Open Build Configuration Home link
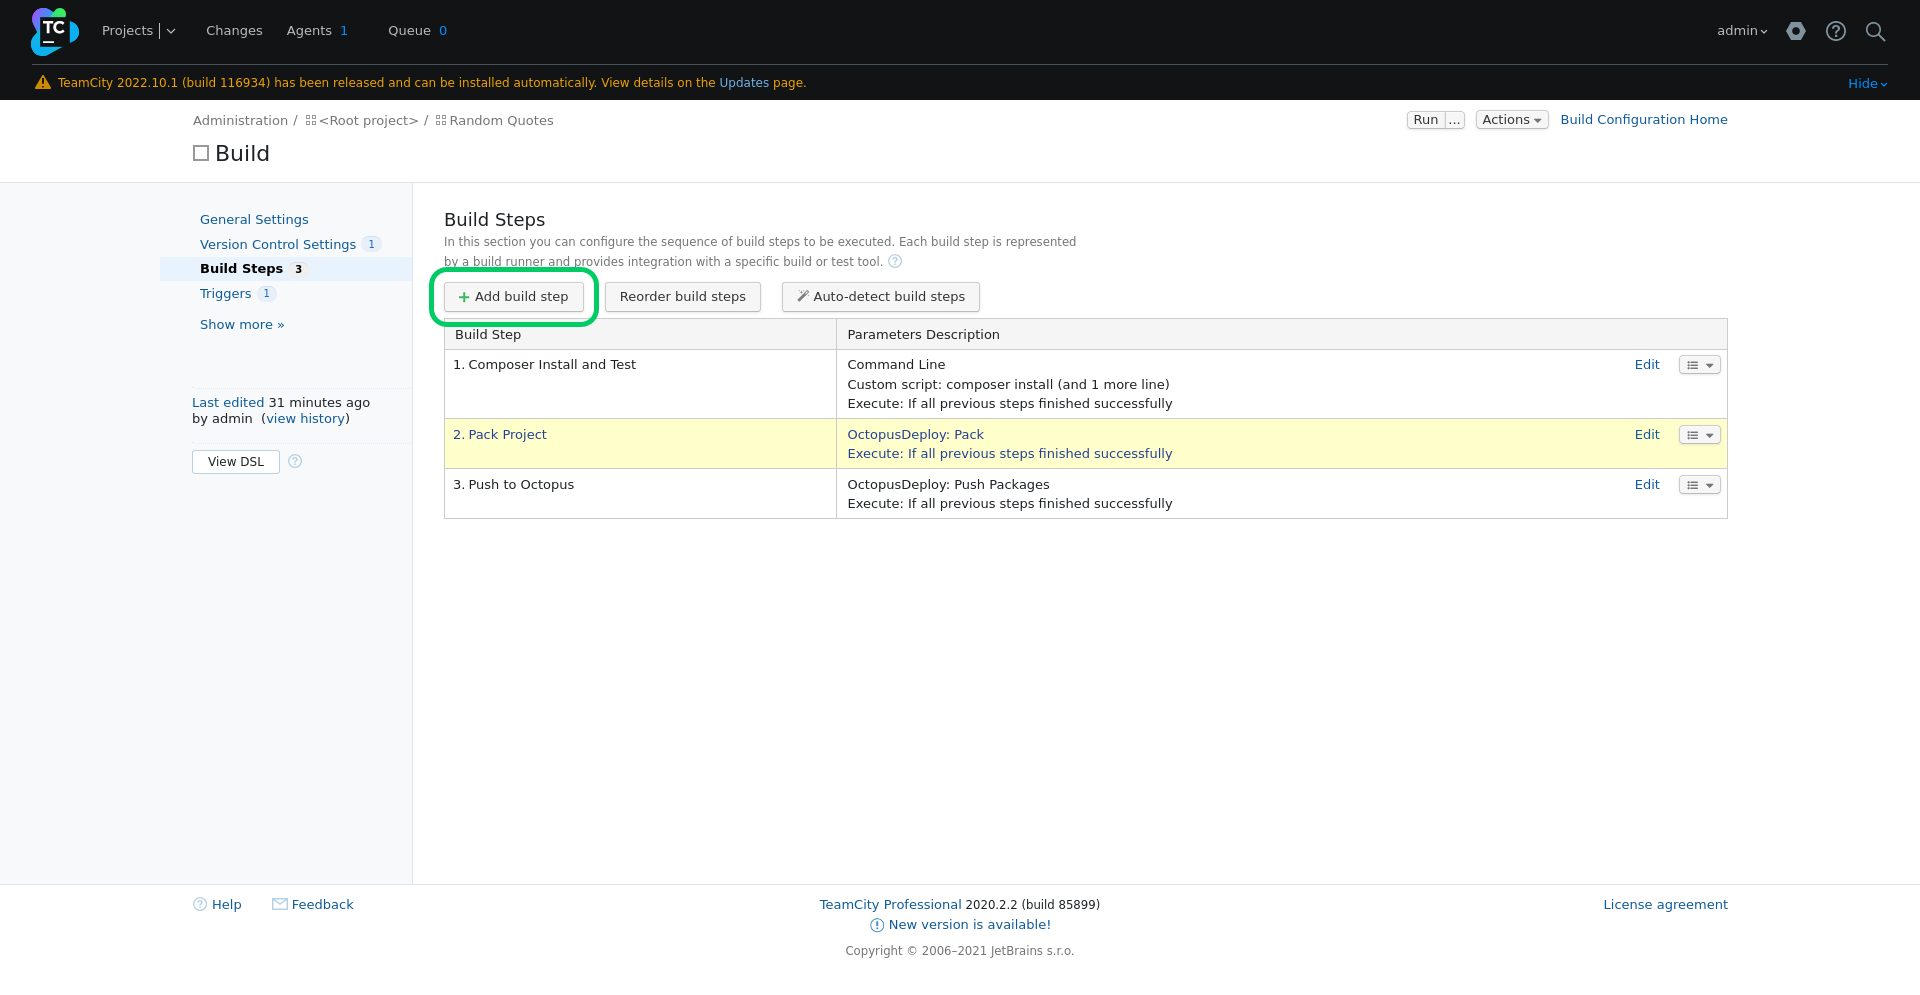Viewport: 1920px width, 995px height. click(x=1644, y=120)
